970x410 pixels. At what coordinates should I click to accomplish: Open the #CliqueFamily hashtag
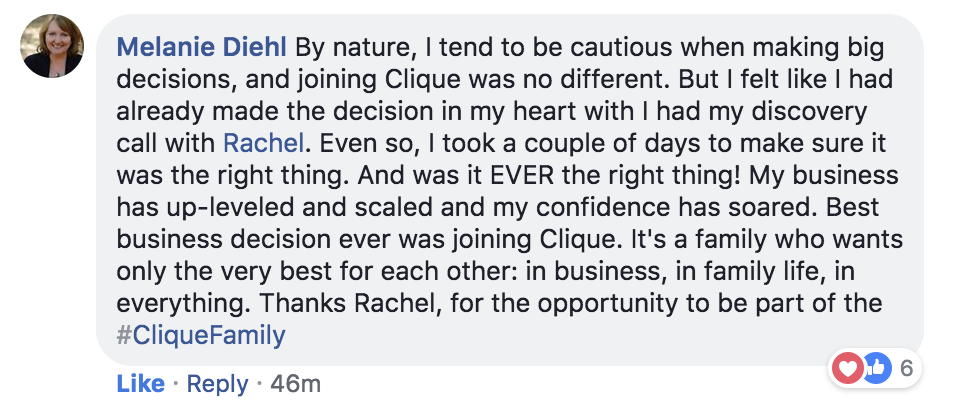201,335
